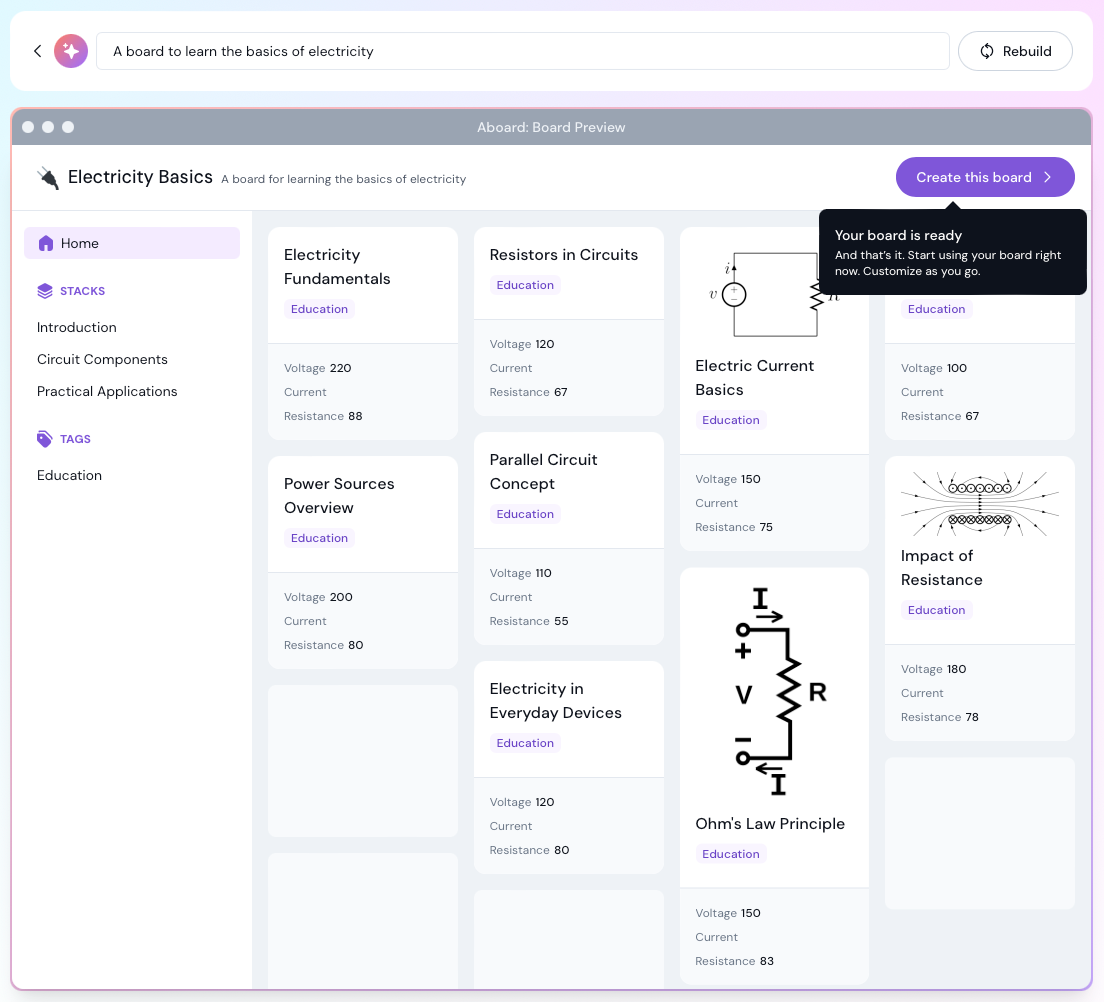The image size is (1104, 1002).
Task: Click the Home house icon in sidebar
Action: point(45,243)
